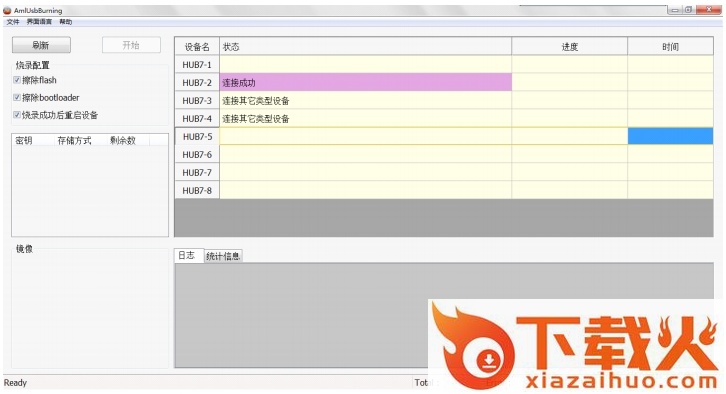
Task: Switch to the 日志 tab
Action: (189, 256)
